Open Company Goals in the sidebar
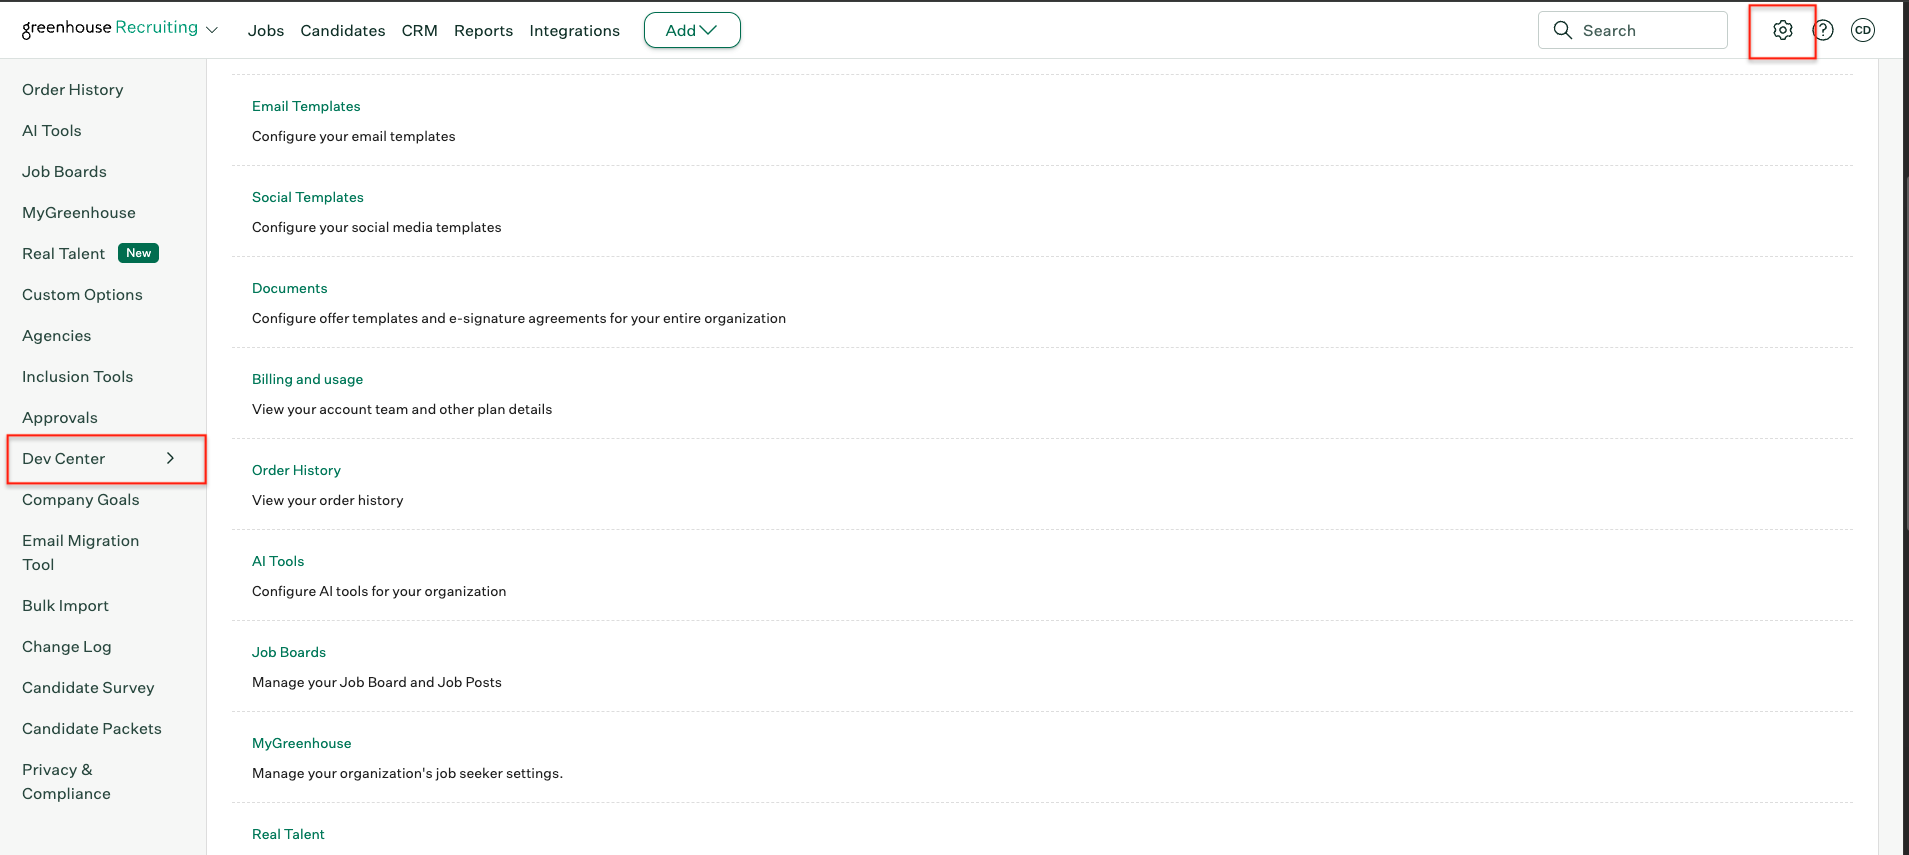The image size is (1909, 855). [81, 500]
